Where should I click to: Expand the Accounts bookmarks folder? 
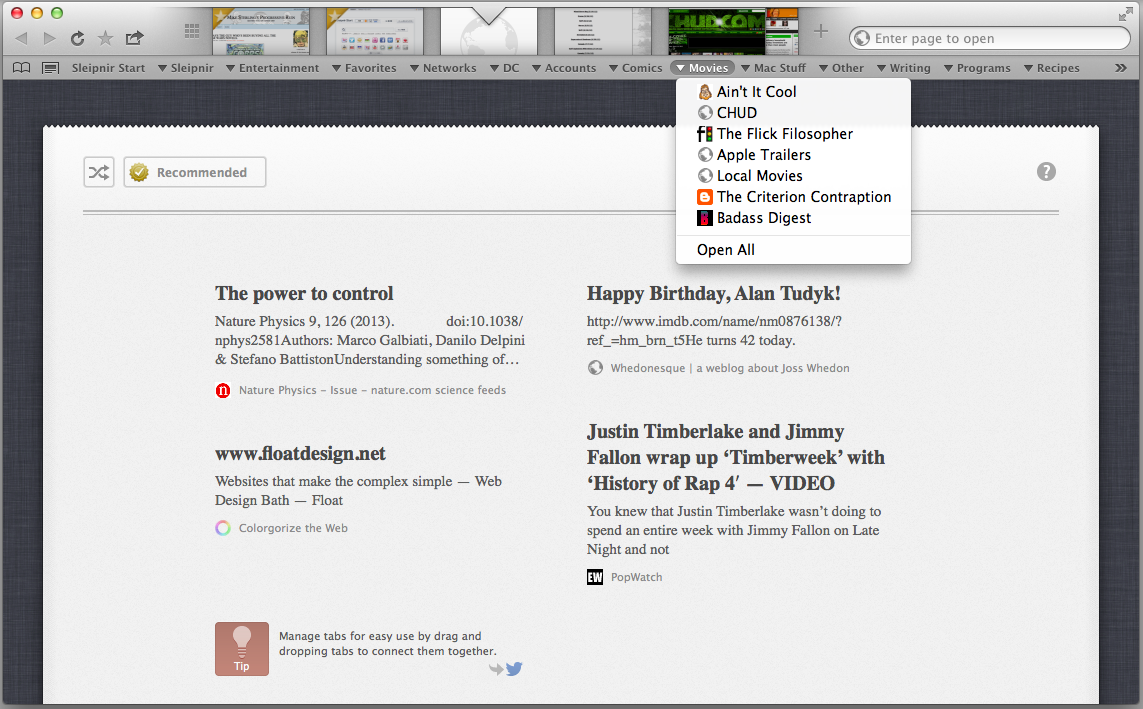564,68
